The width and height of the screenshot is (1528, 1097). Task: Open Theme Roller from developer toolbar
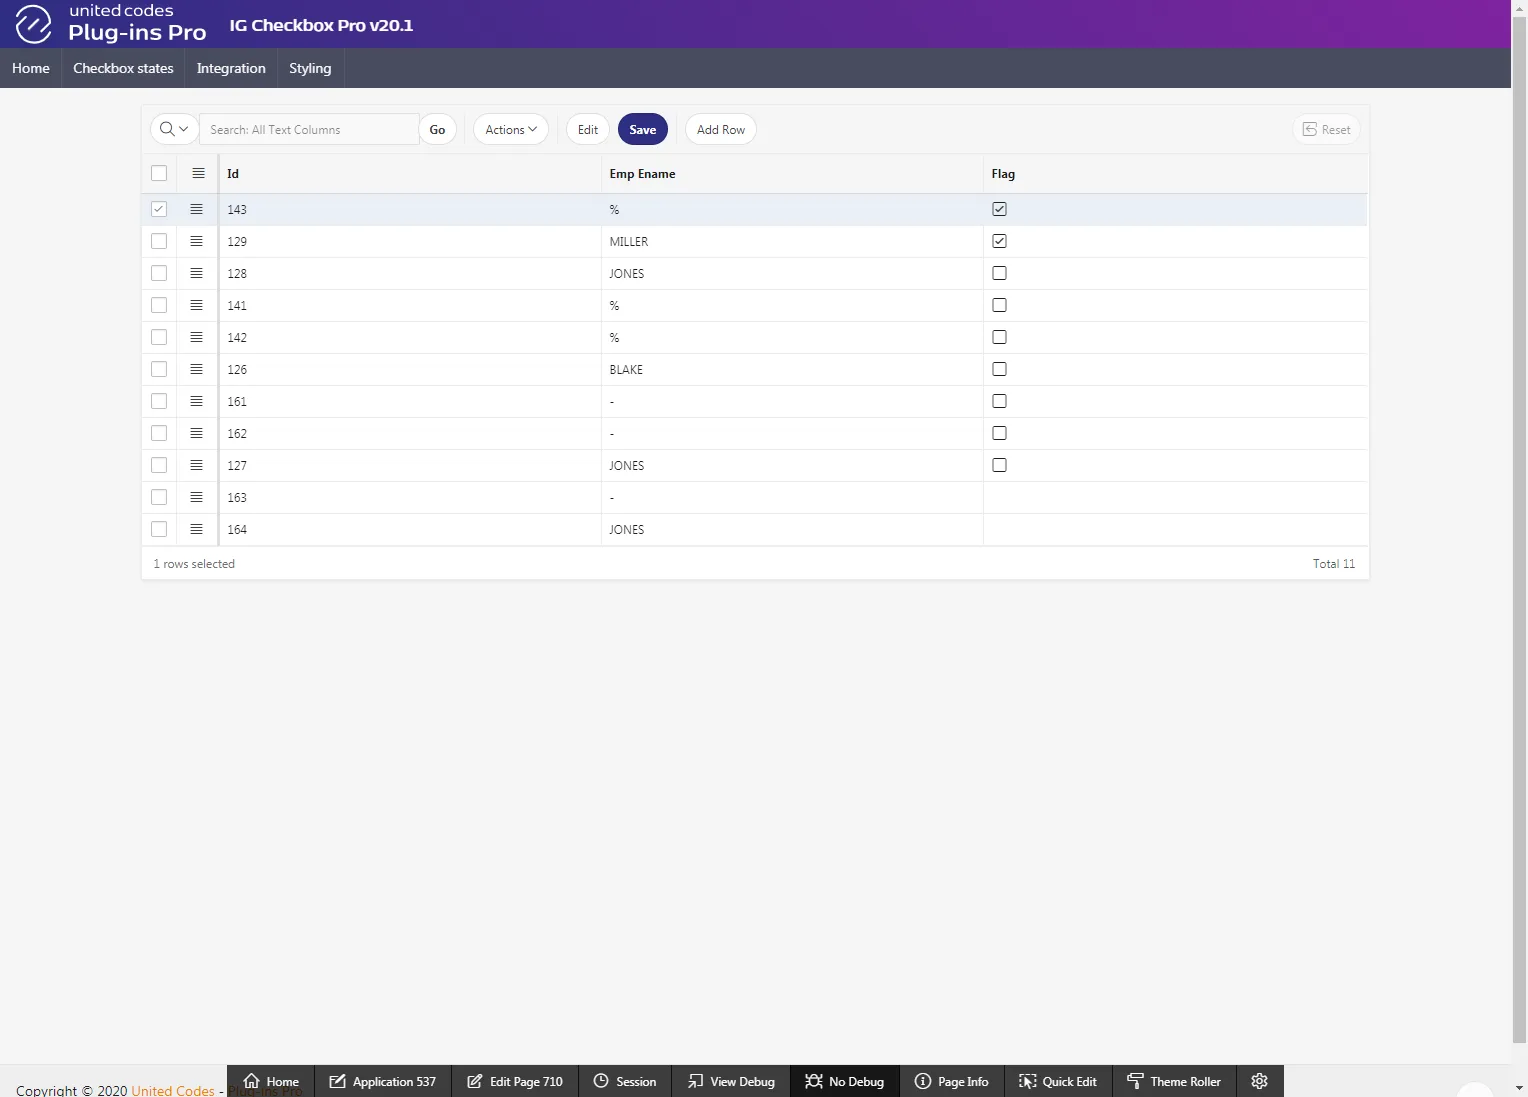[x=1173, y=1081]
